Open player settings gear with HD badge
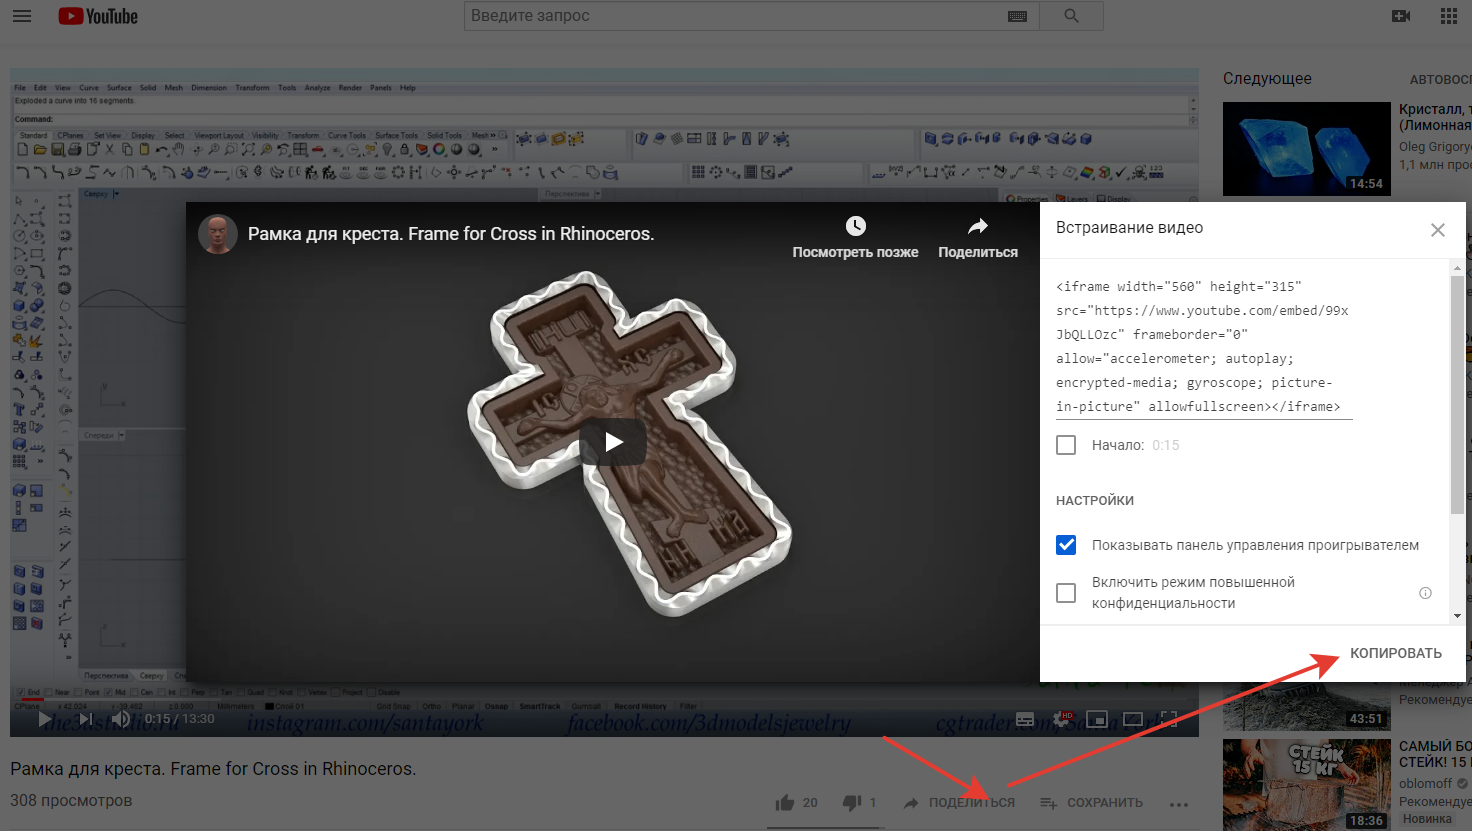The height and width of the screenshot is (831, 1472). coord(1063,719)
